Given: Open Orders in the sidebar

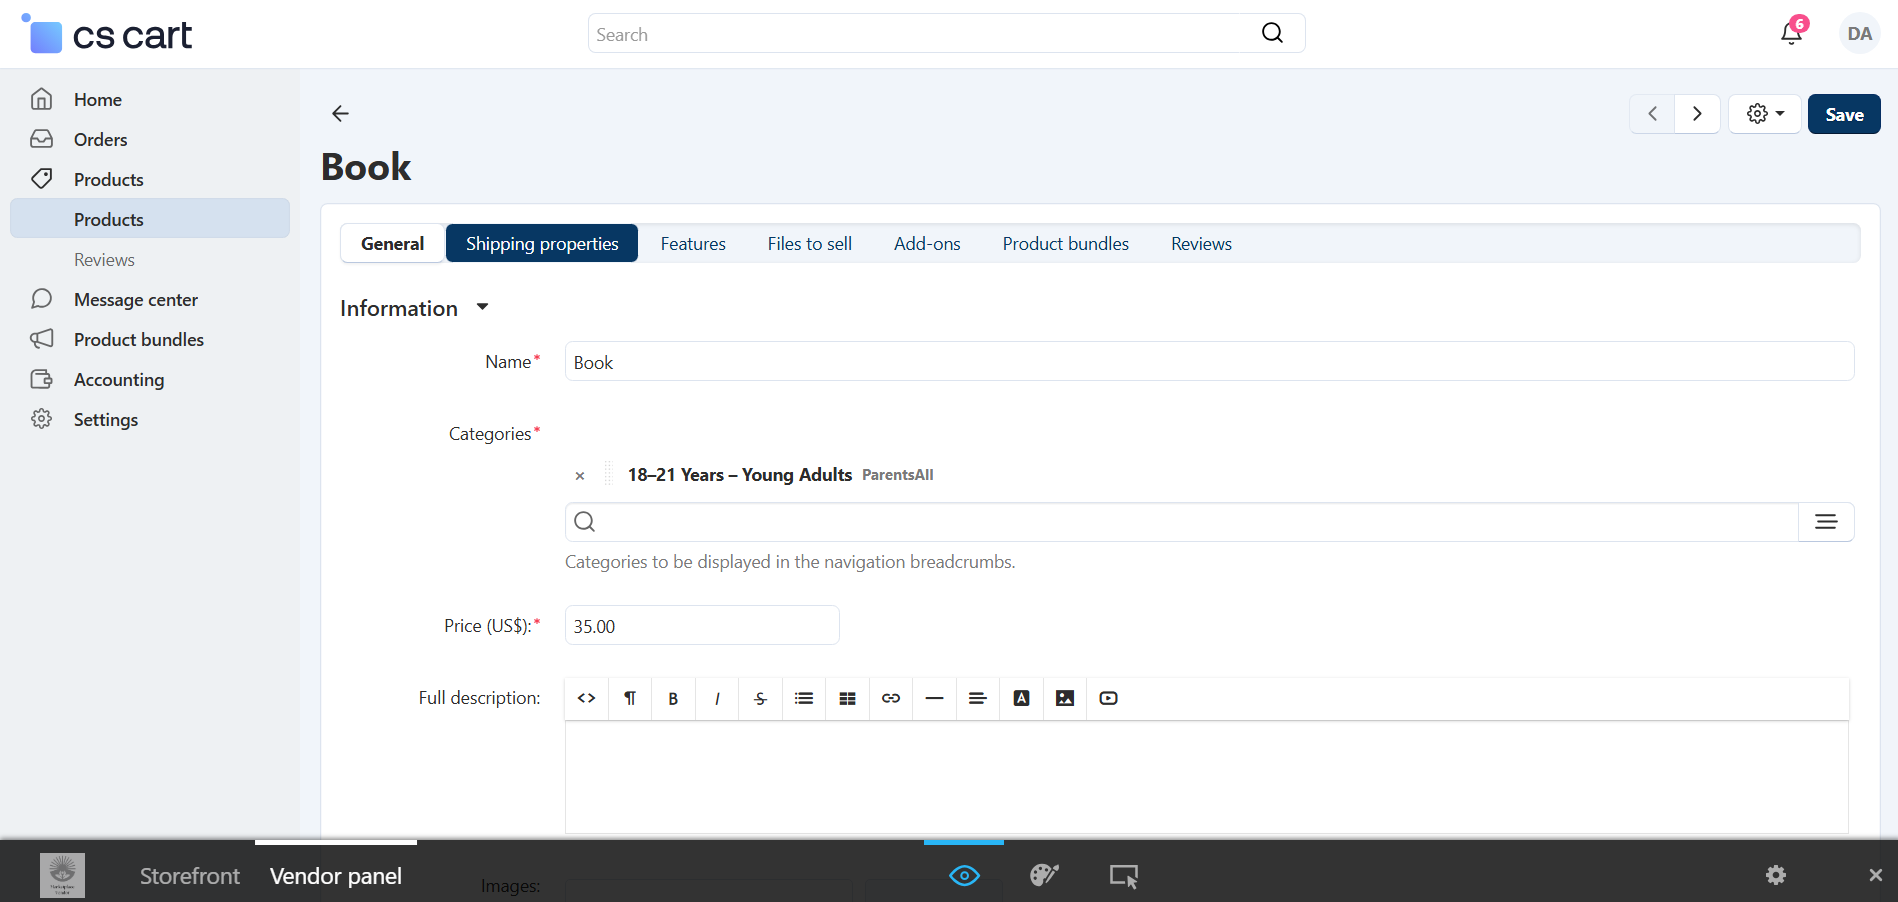Looking at the screenshot, I should (100, 140).
